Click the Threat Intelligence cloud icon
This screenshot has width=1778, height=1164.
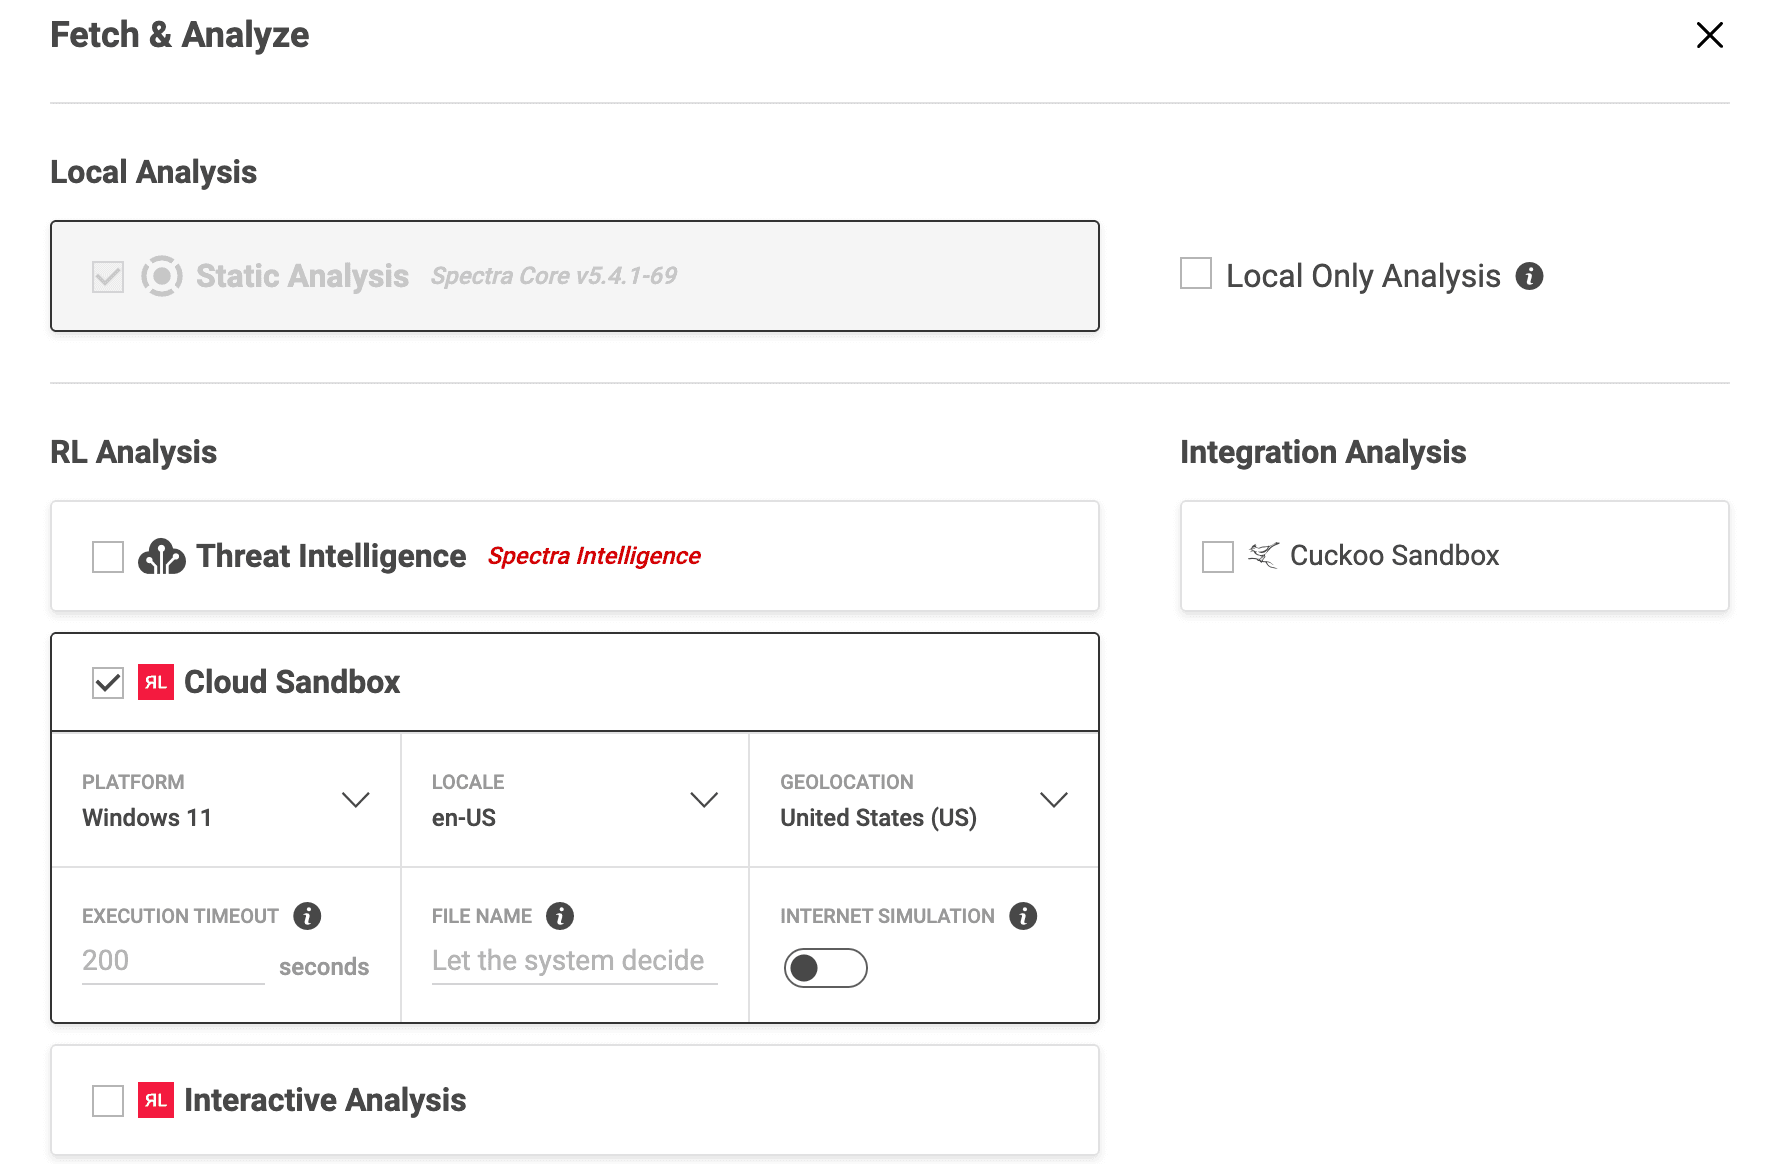(162, 556)
